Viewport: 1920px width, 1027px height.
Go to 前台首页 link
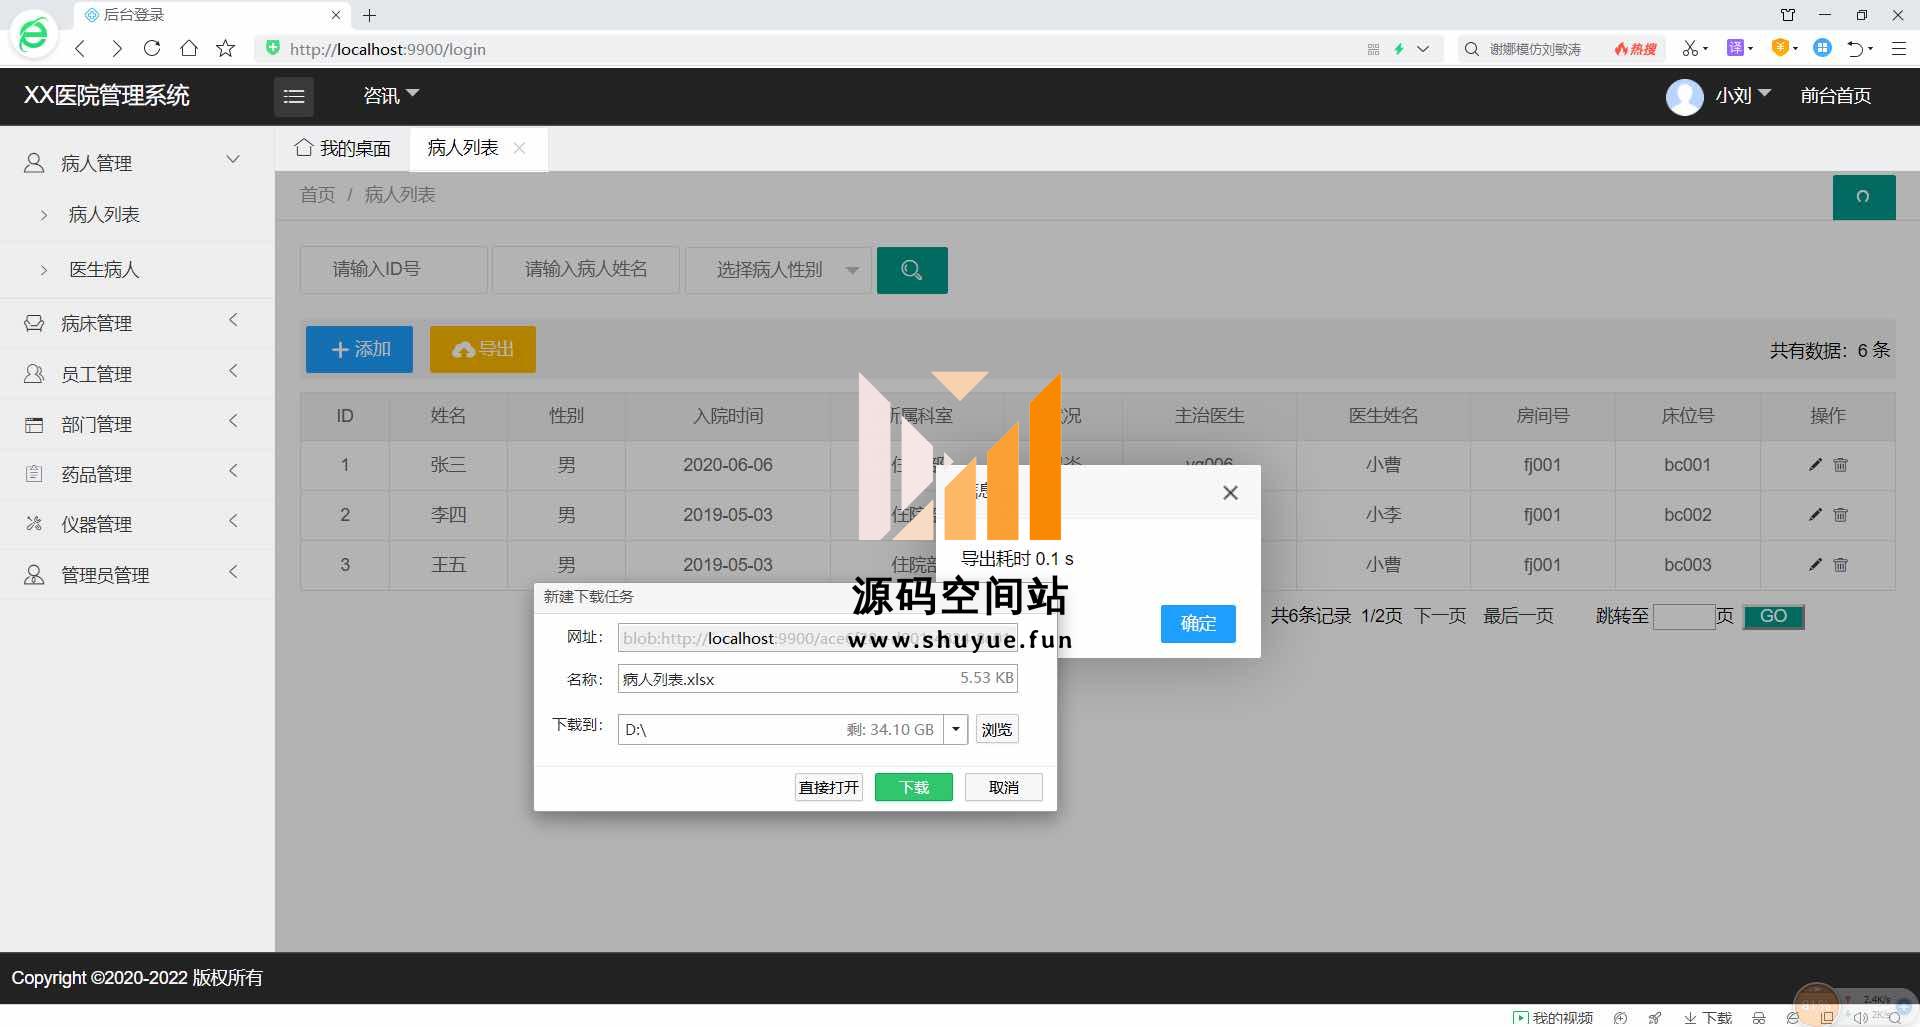(1835, 95)
